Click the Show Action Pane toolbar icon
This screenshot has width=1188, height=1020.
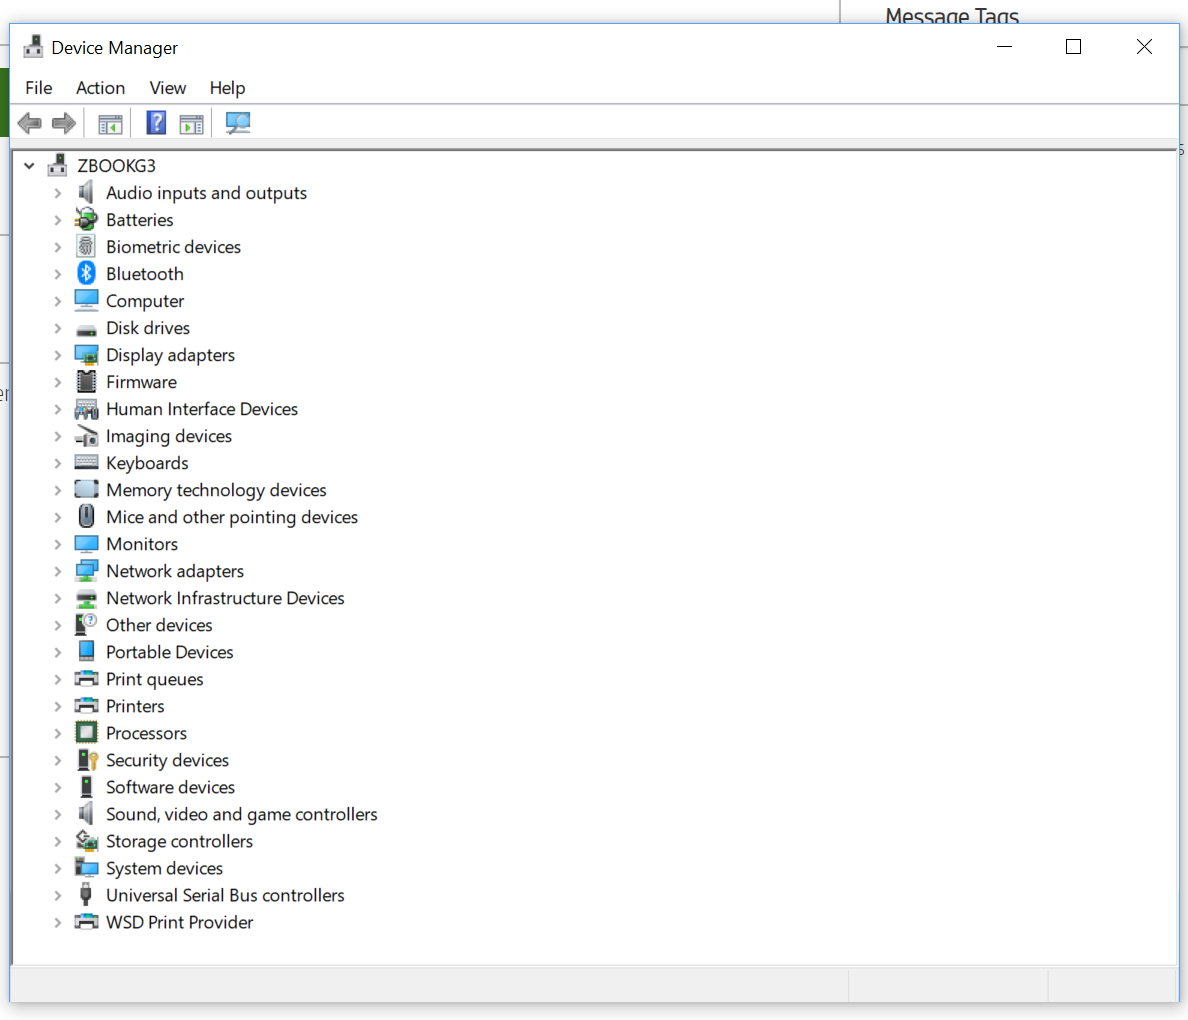click(x=190, y=122)
